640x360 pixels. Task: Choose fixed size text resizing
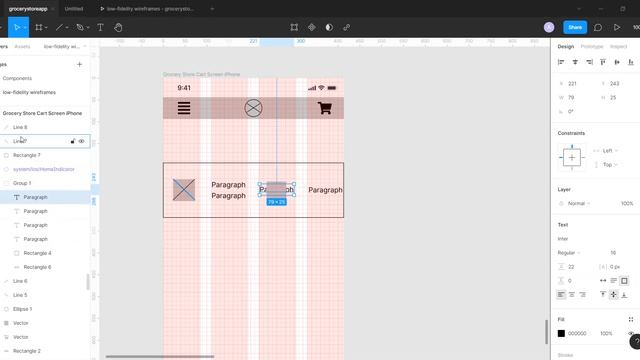point(624,280)
